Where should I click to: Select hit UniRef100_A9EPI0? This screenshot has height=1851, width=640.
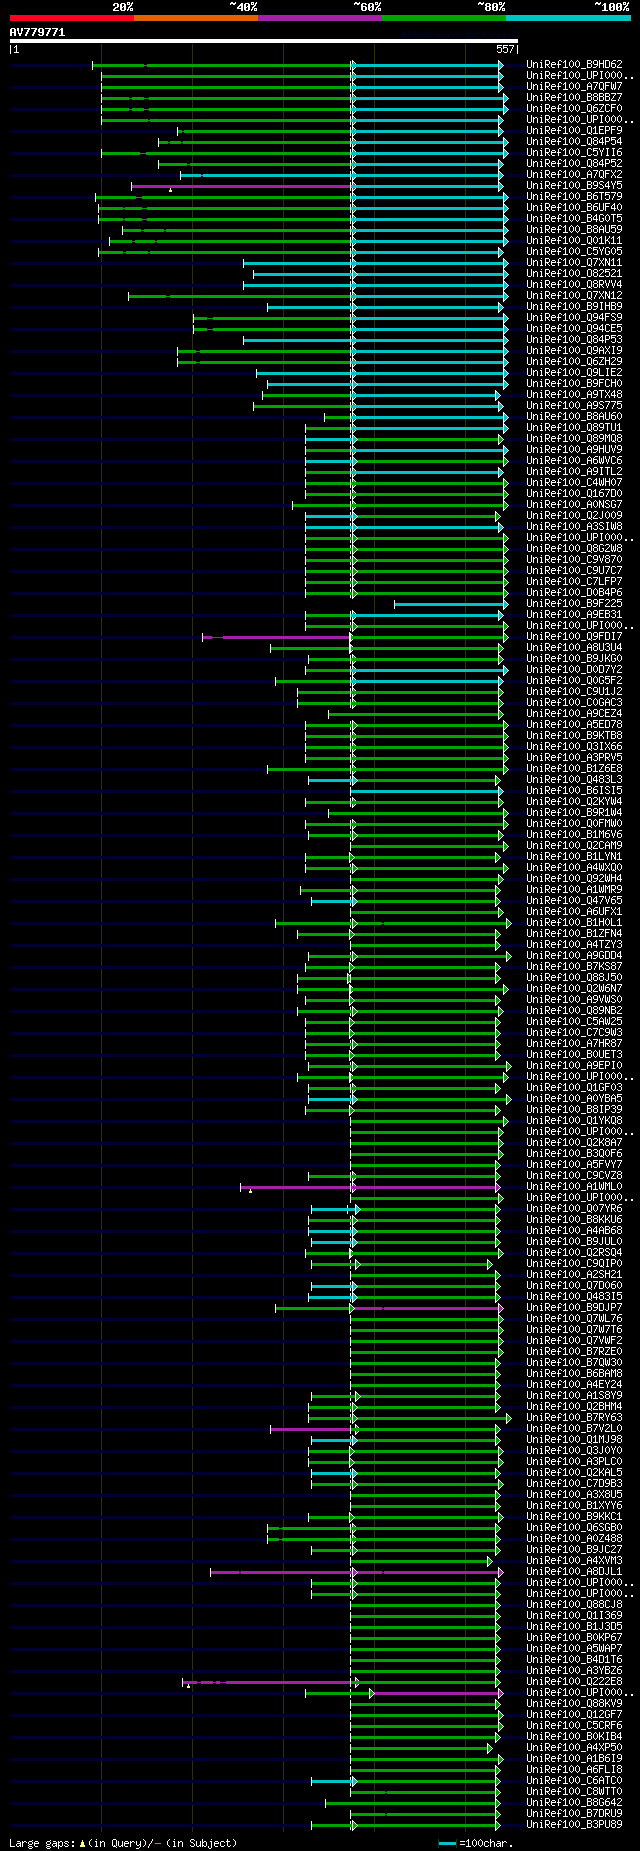tap(574, 1066)
